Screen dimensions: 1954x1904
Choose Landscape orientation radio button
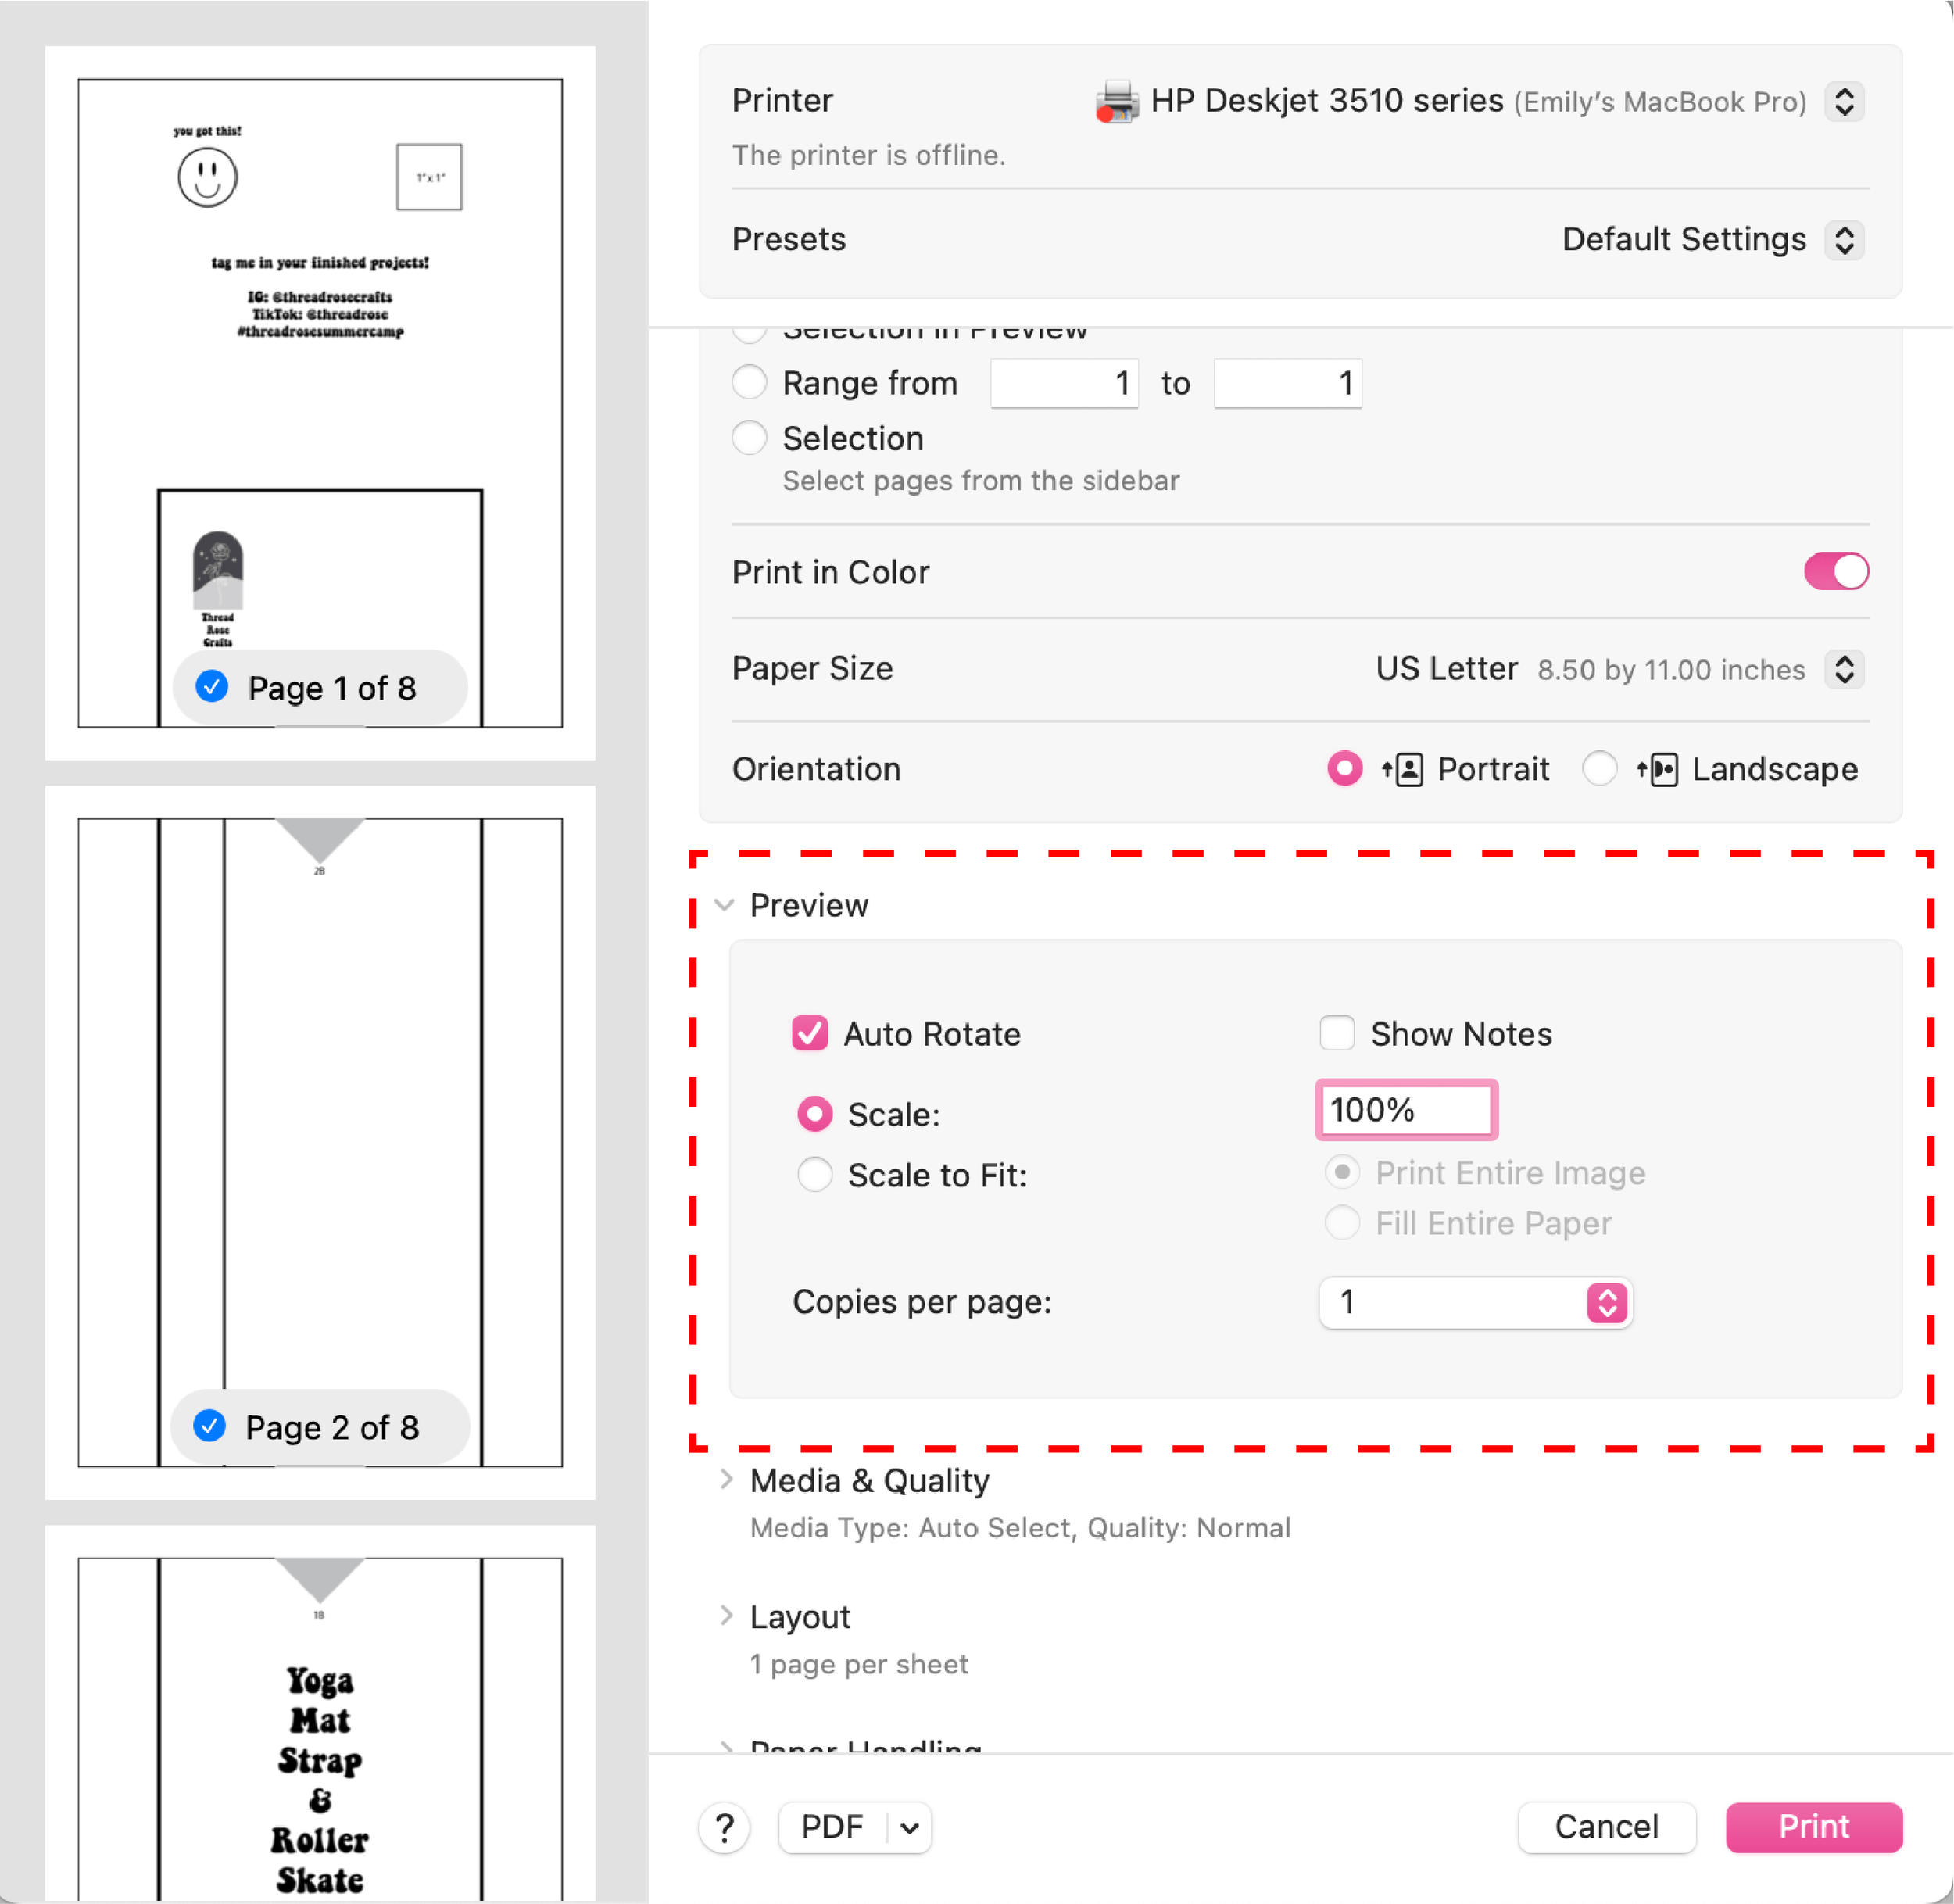point(1599,769)
